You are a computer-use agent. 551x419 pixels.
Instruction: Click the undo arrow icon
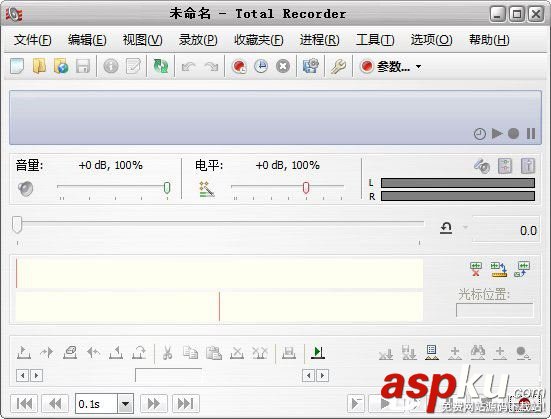point(188,66)
